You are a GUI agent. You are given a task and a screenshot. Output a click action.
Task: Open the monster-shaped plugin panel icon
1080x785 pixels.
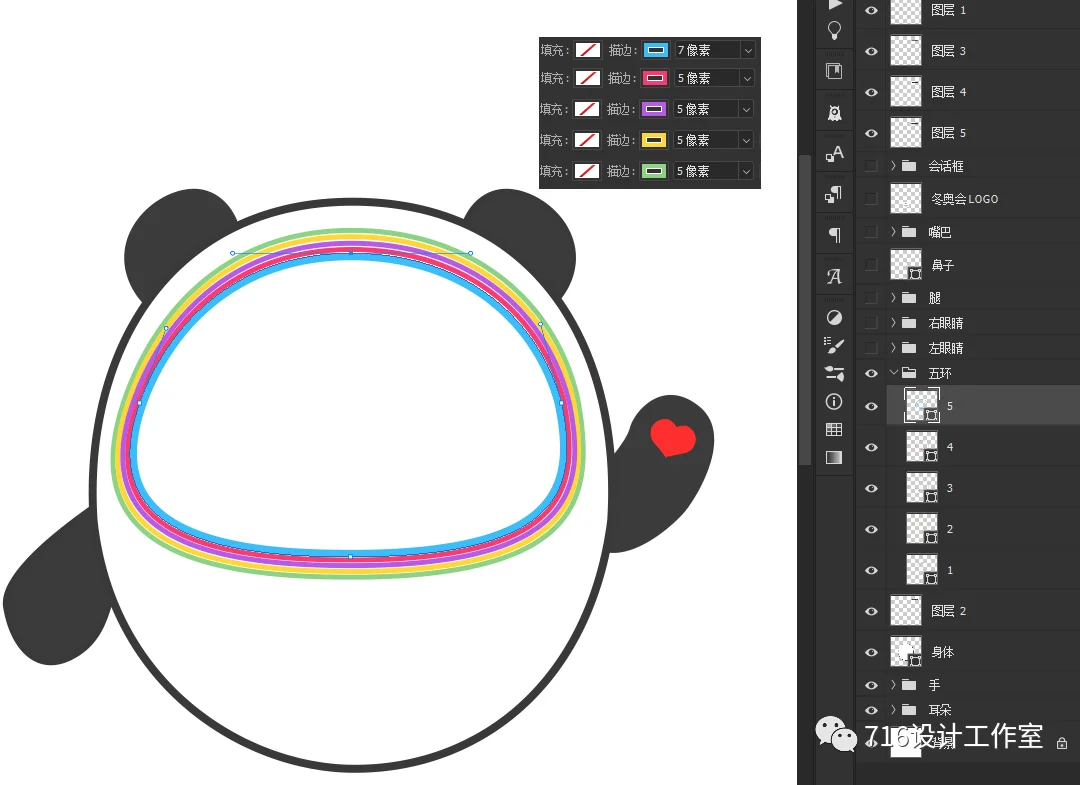coord(834,113)
